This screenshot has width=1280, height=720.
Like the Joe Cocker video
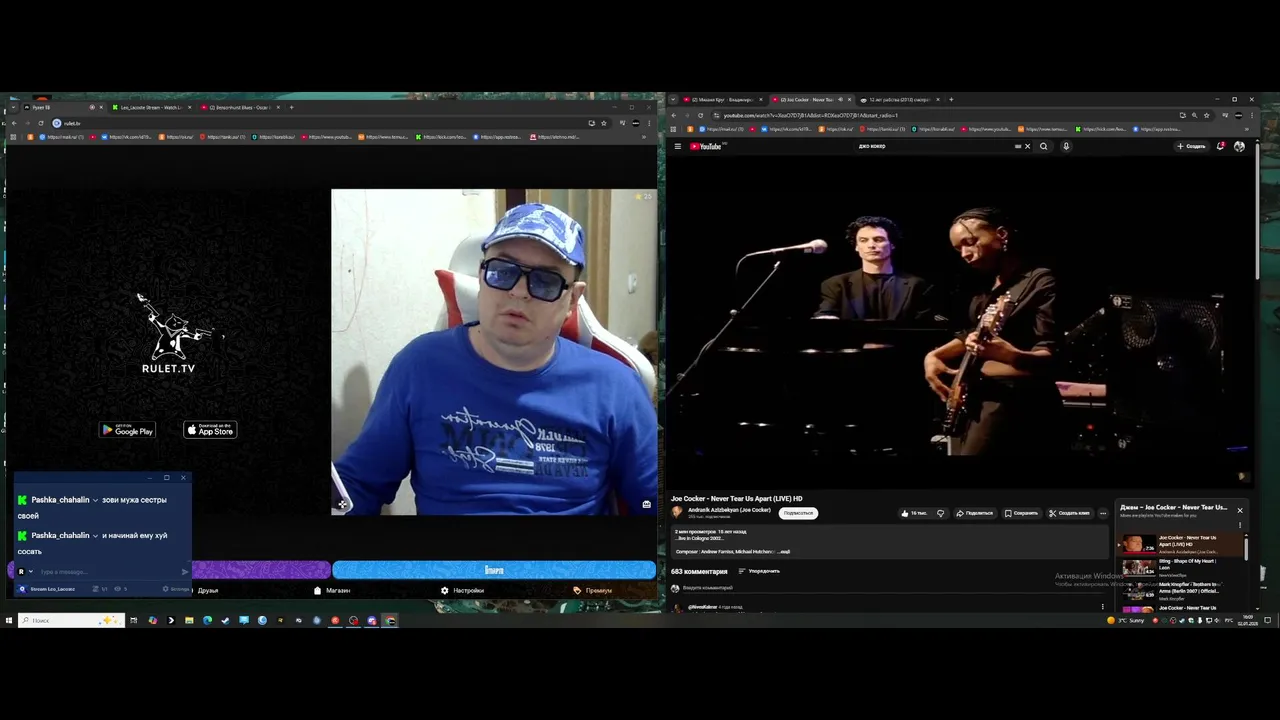914,513
